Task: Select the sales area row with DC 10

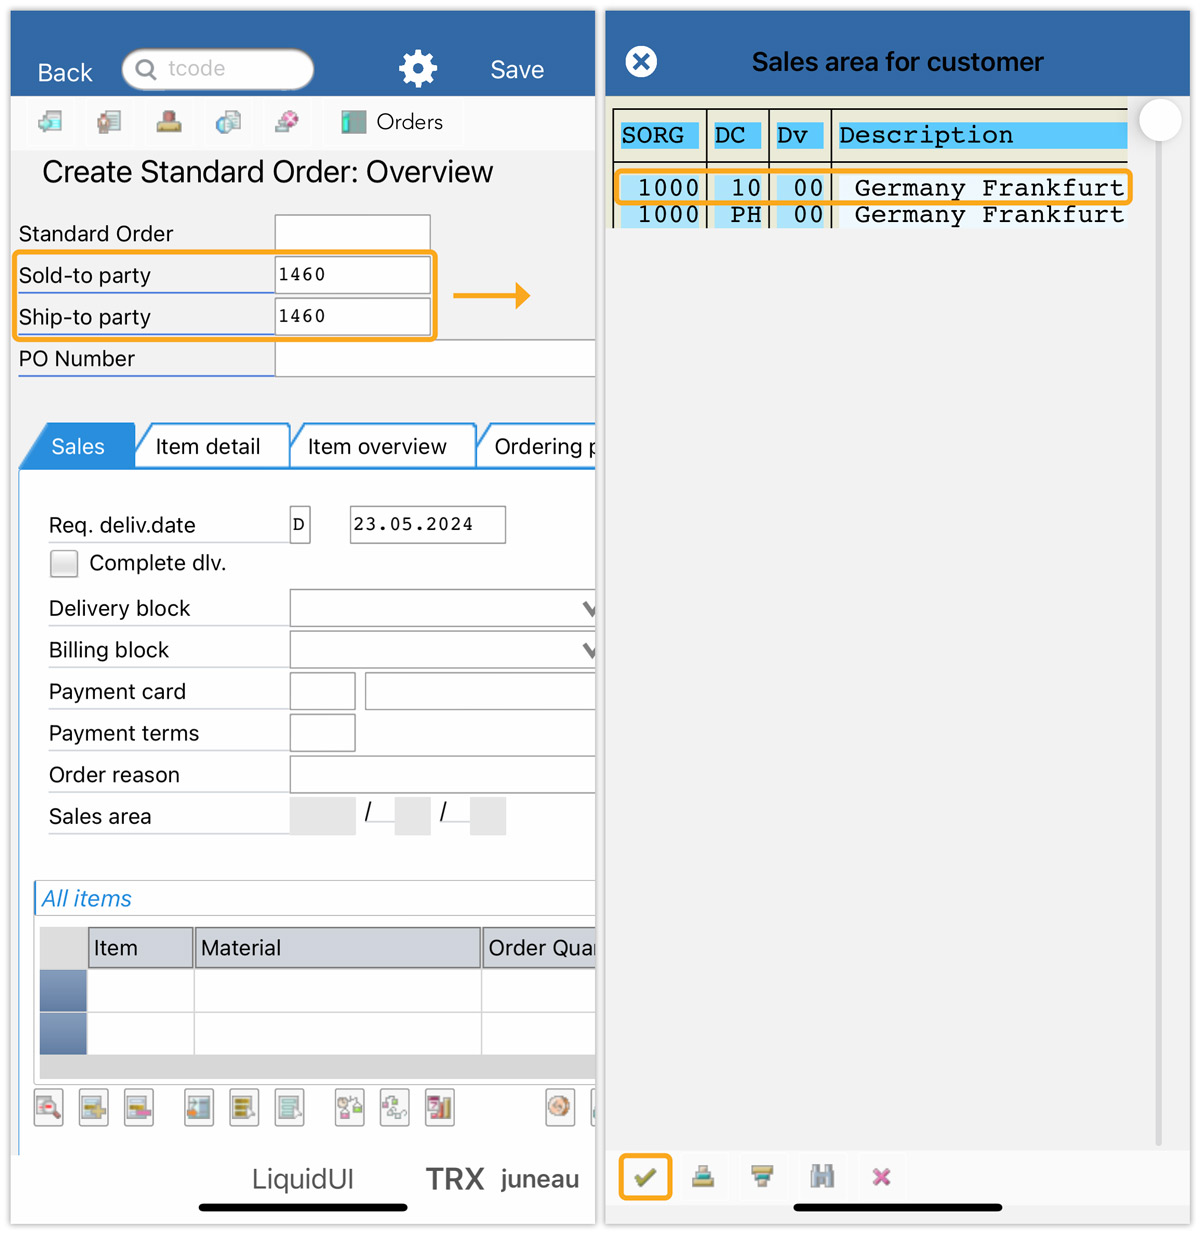Action: pos(870,188)
